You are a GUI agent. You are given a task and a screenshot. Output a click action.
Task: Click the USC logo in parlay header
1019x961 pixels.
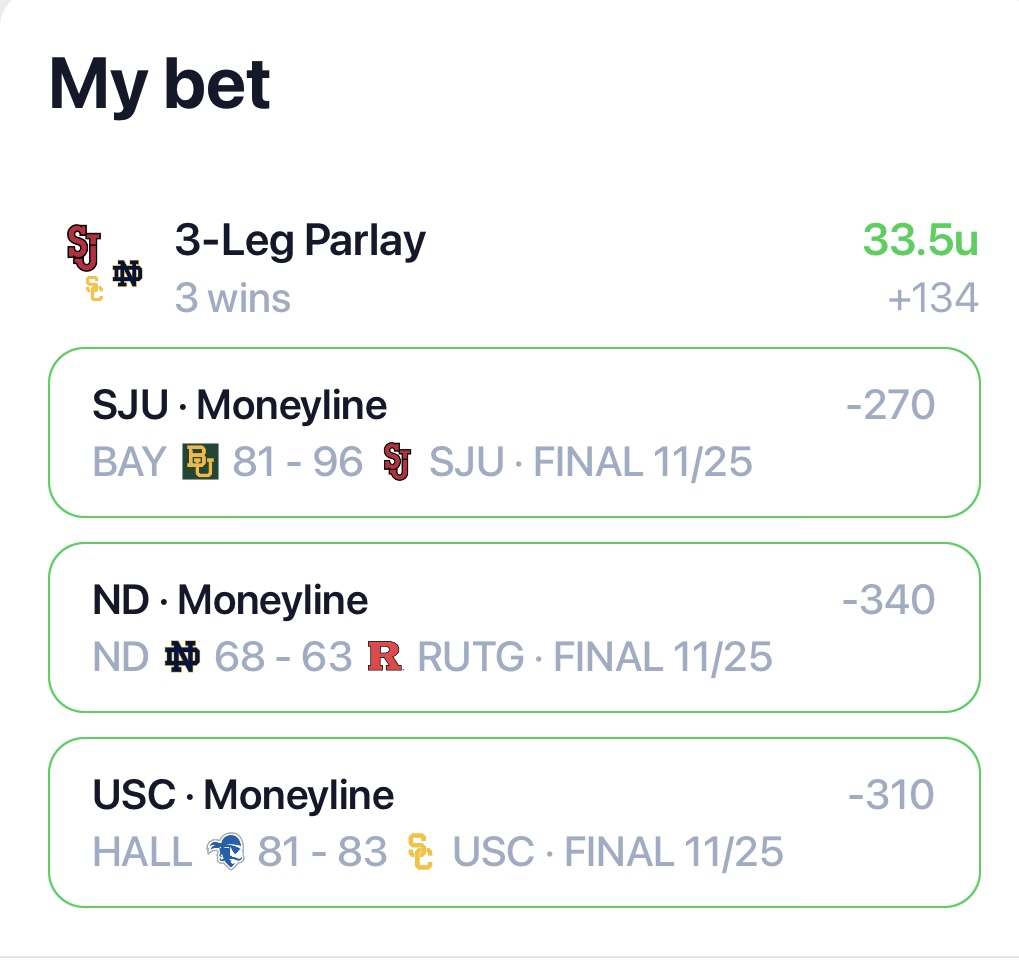(94, 289)
